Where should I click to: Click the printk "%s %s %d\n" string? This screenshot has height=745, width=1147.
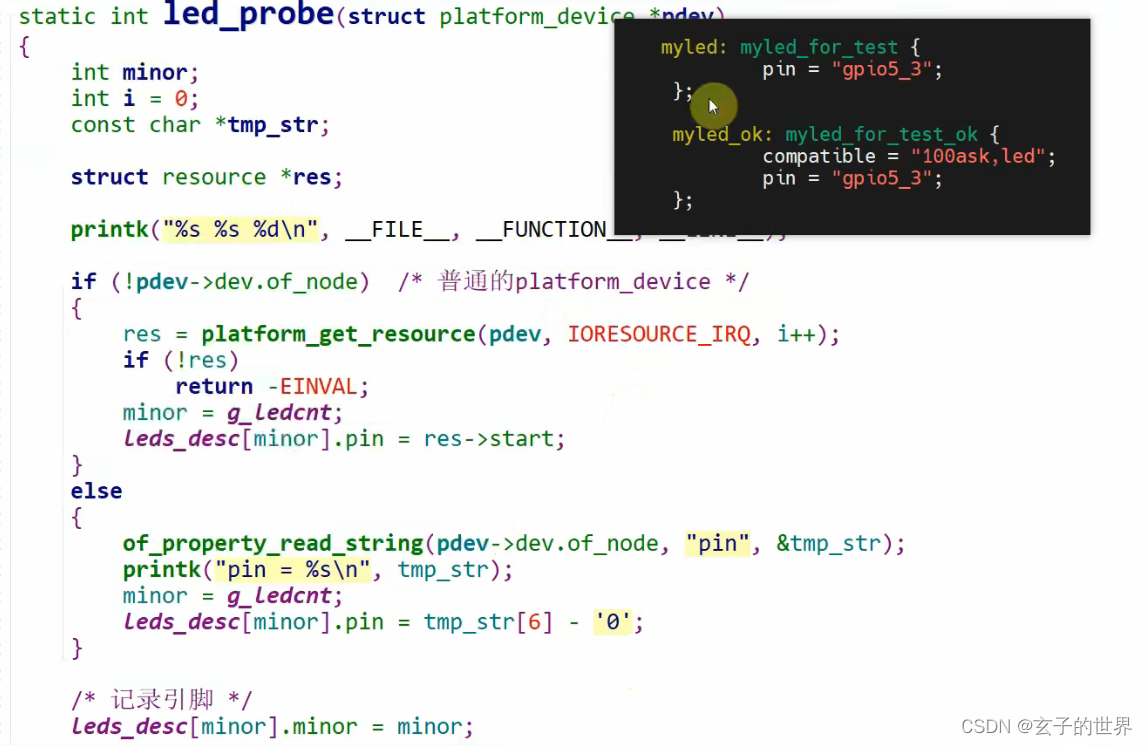241,230
